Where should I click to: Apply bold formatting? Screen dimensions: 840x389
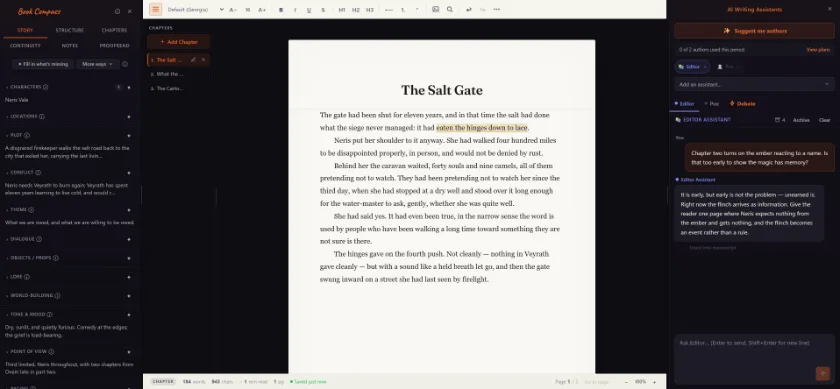click(x=281, y=10)
